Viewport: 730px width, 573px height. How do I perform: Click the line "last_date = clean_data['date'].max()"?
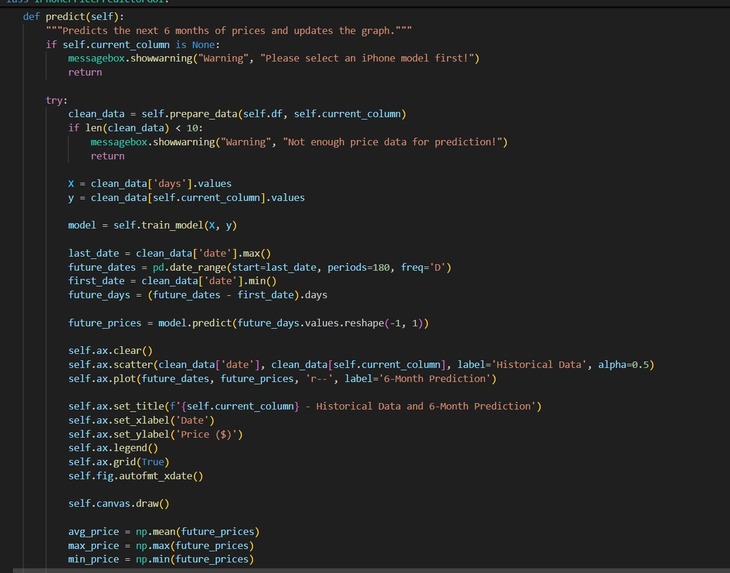[x=169, y=253]
